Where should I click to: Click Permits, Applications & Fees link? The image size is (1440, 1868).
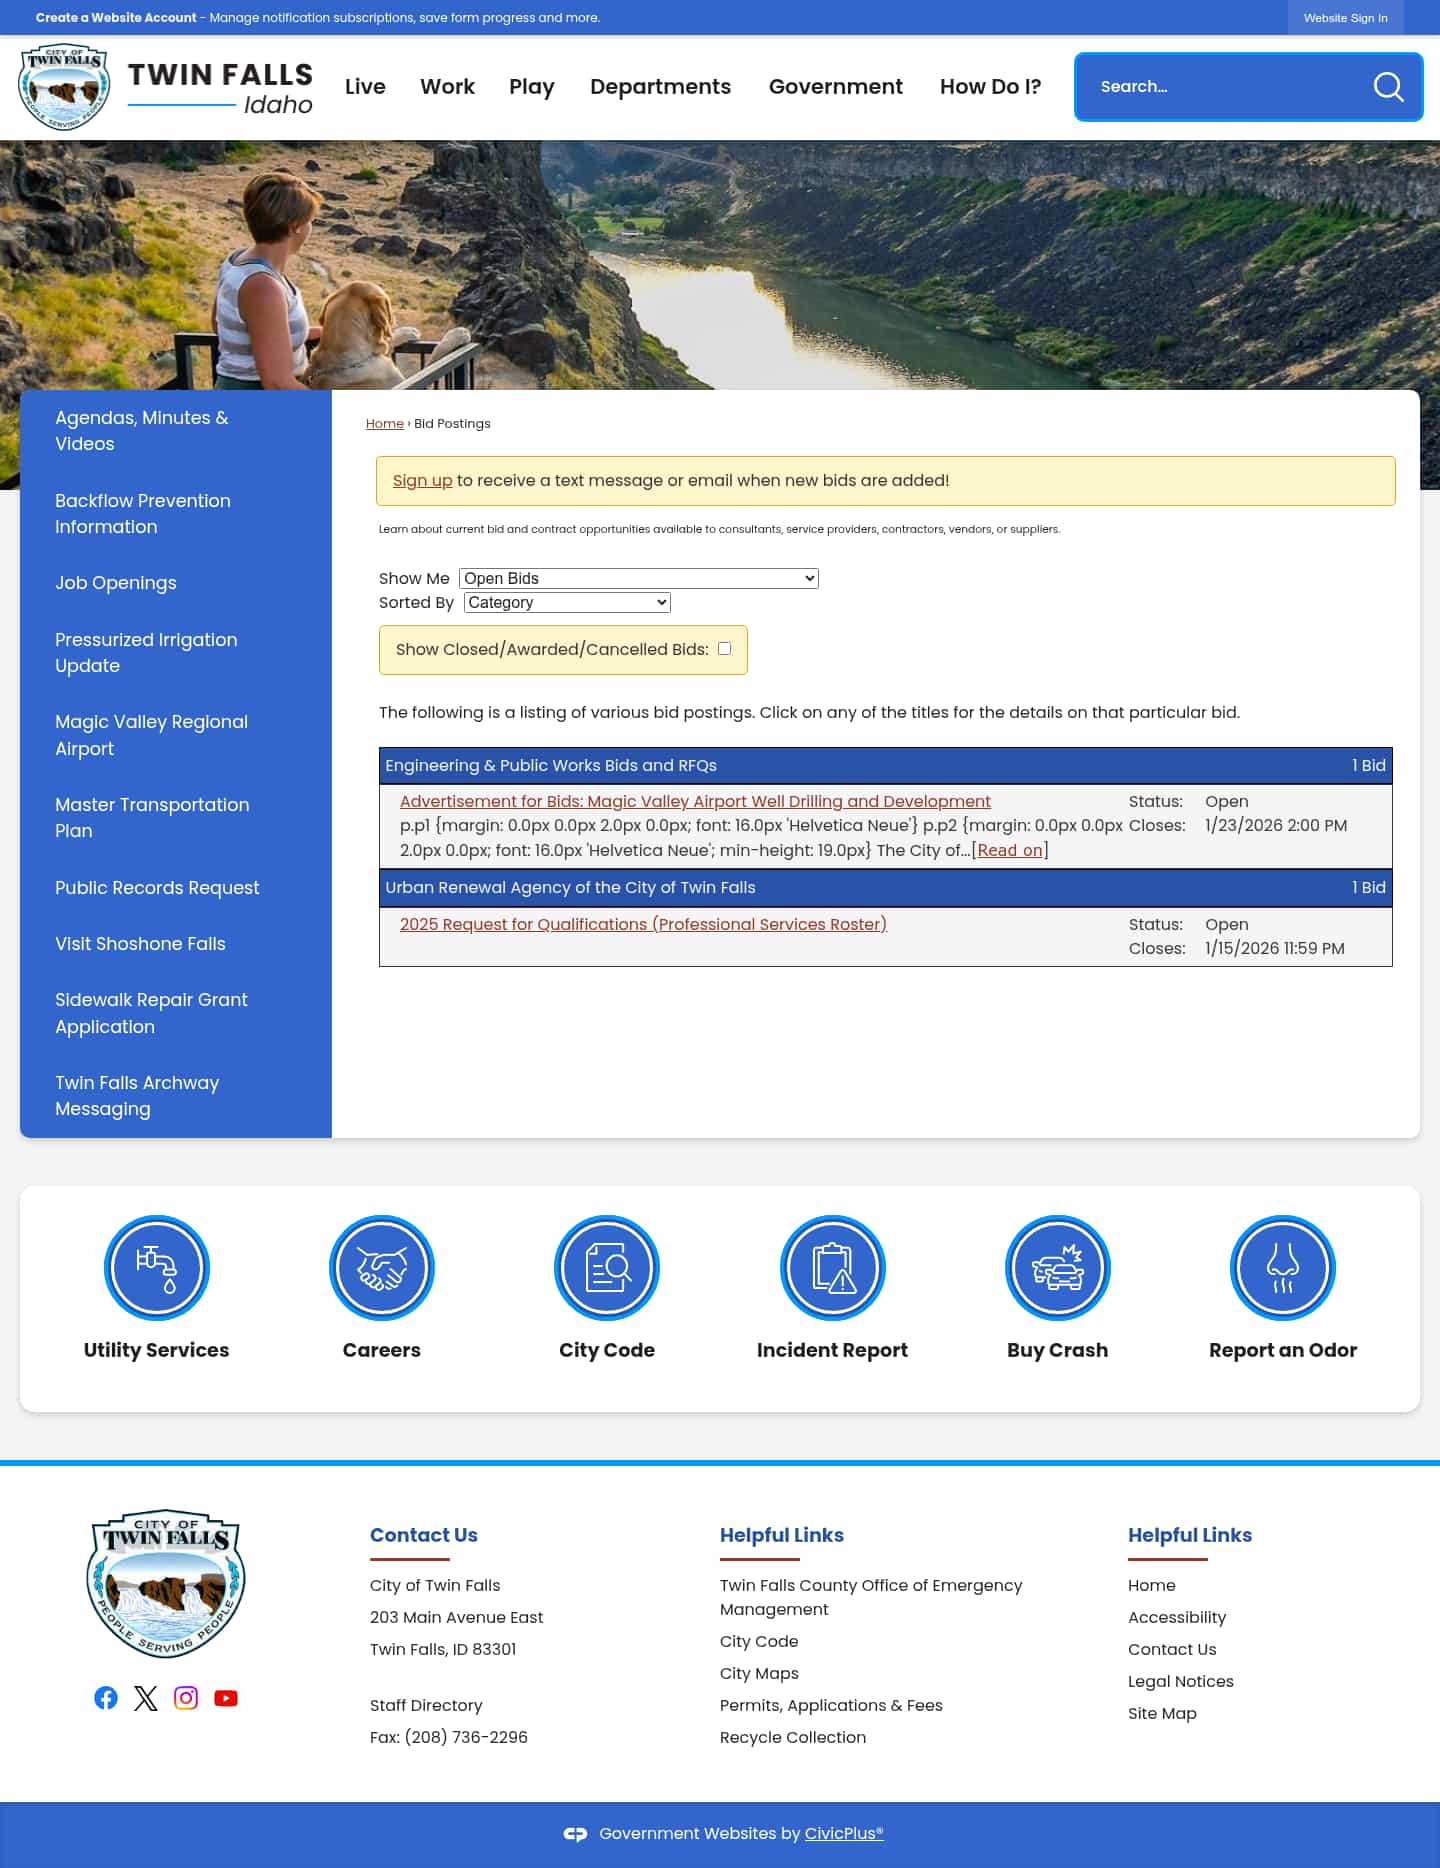pos(831,1706)
